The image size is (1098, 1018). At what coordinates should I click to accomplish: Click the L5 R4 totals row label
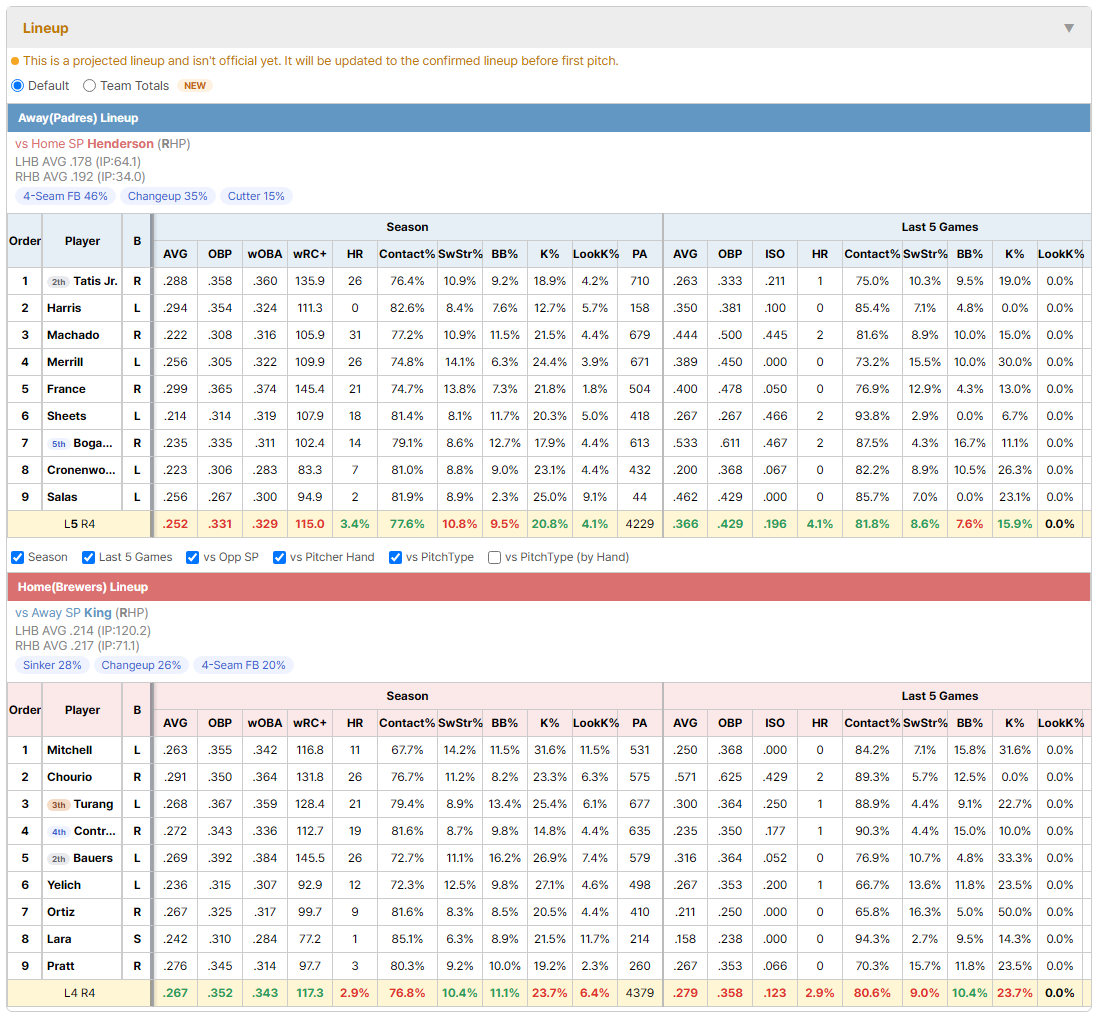(79, 524)
